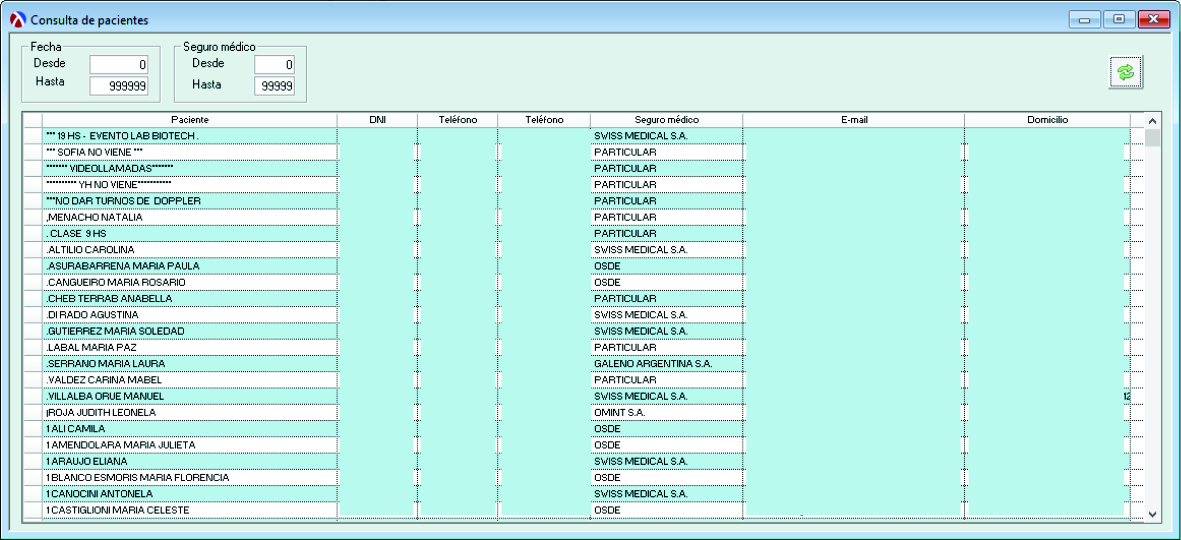Click the Fecha Desde input field
The image size is (1181, 540).
(119, 65)
